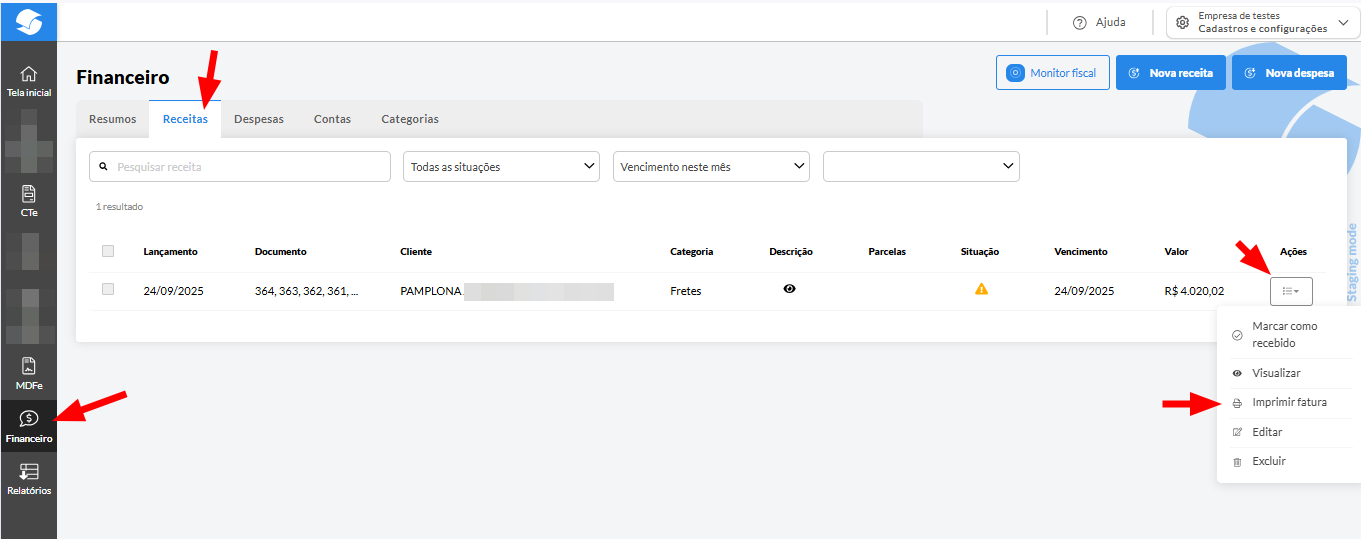The width and height of the screenshot is (1361, 539).
Task: Open Relatórios in the sidebar
Action: pyautogui.click(x=29, y=478)
